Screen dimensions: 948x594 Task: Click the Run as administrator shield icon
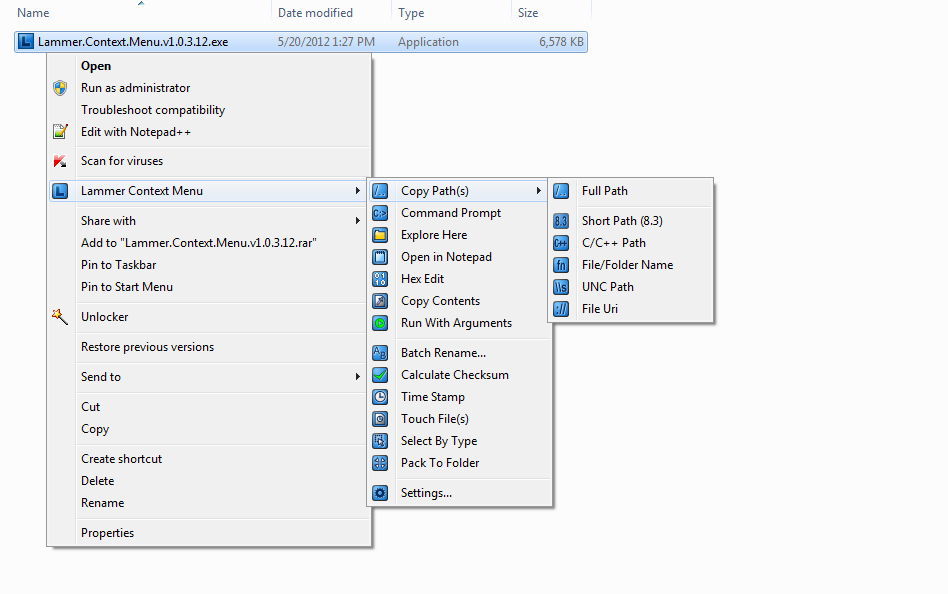pyautogui.click(x=60, y=88)
